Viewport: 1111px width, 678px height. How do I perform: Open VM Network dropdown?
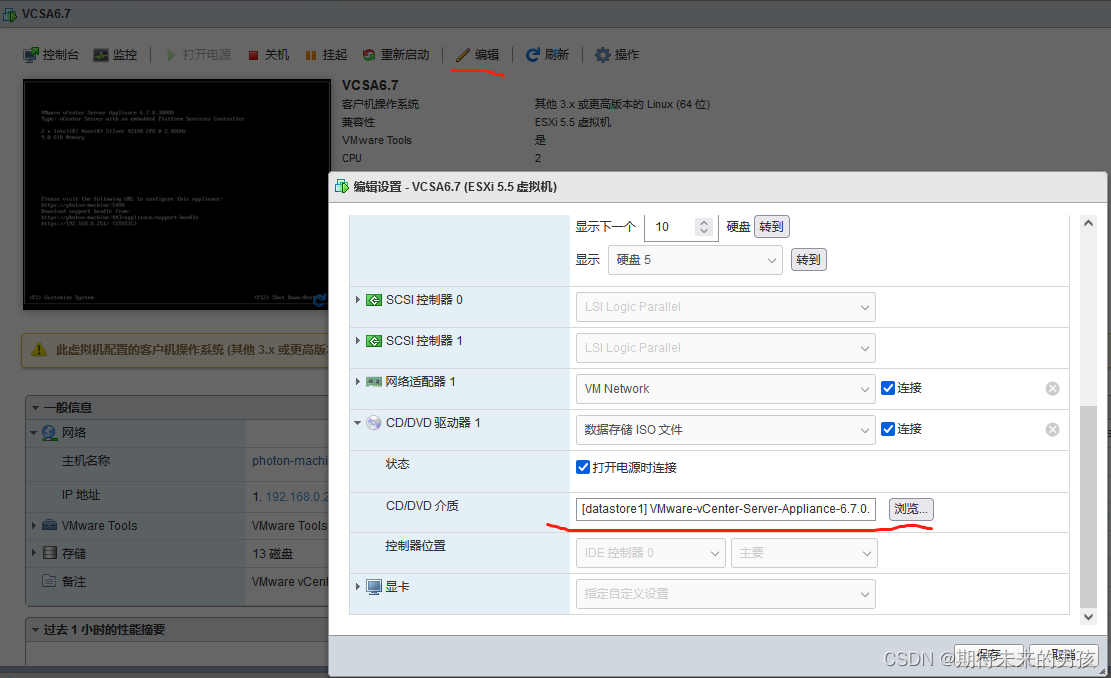click(x=726, y=389)
